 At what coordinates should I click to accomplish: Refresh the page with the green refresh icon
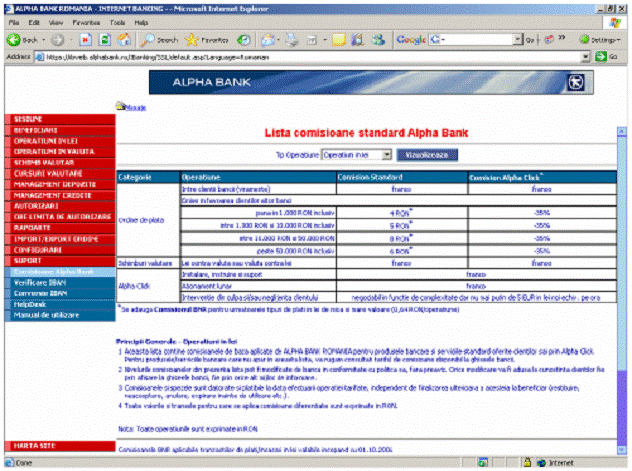click(x=105, y=39)
